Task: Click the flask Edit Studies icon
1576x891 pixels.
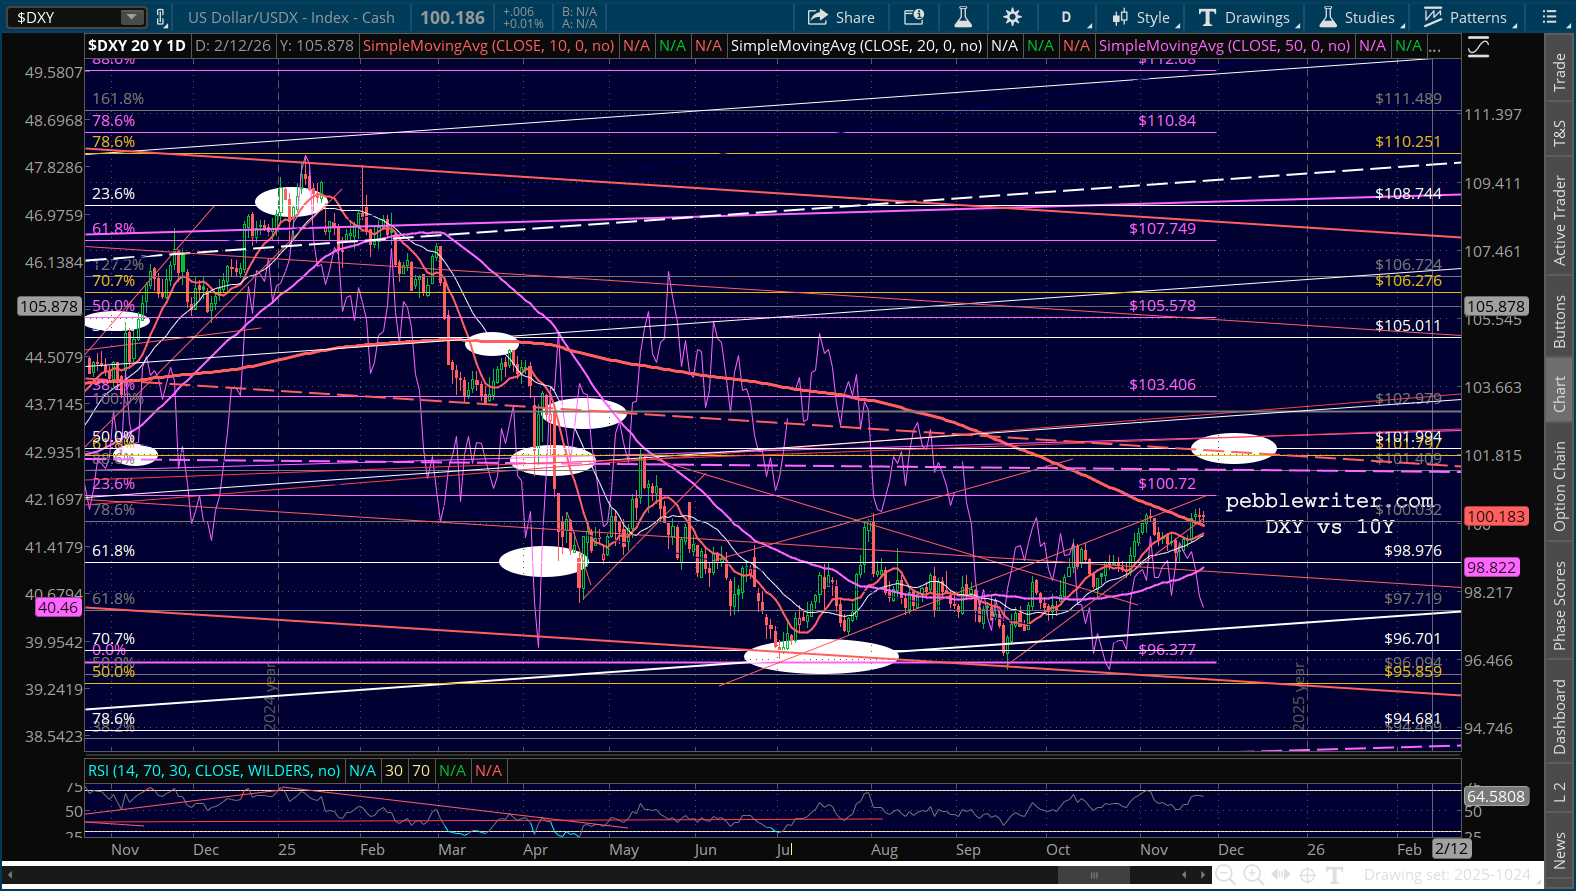Action: click(x=963, y=17)
